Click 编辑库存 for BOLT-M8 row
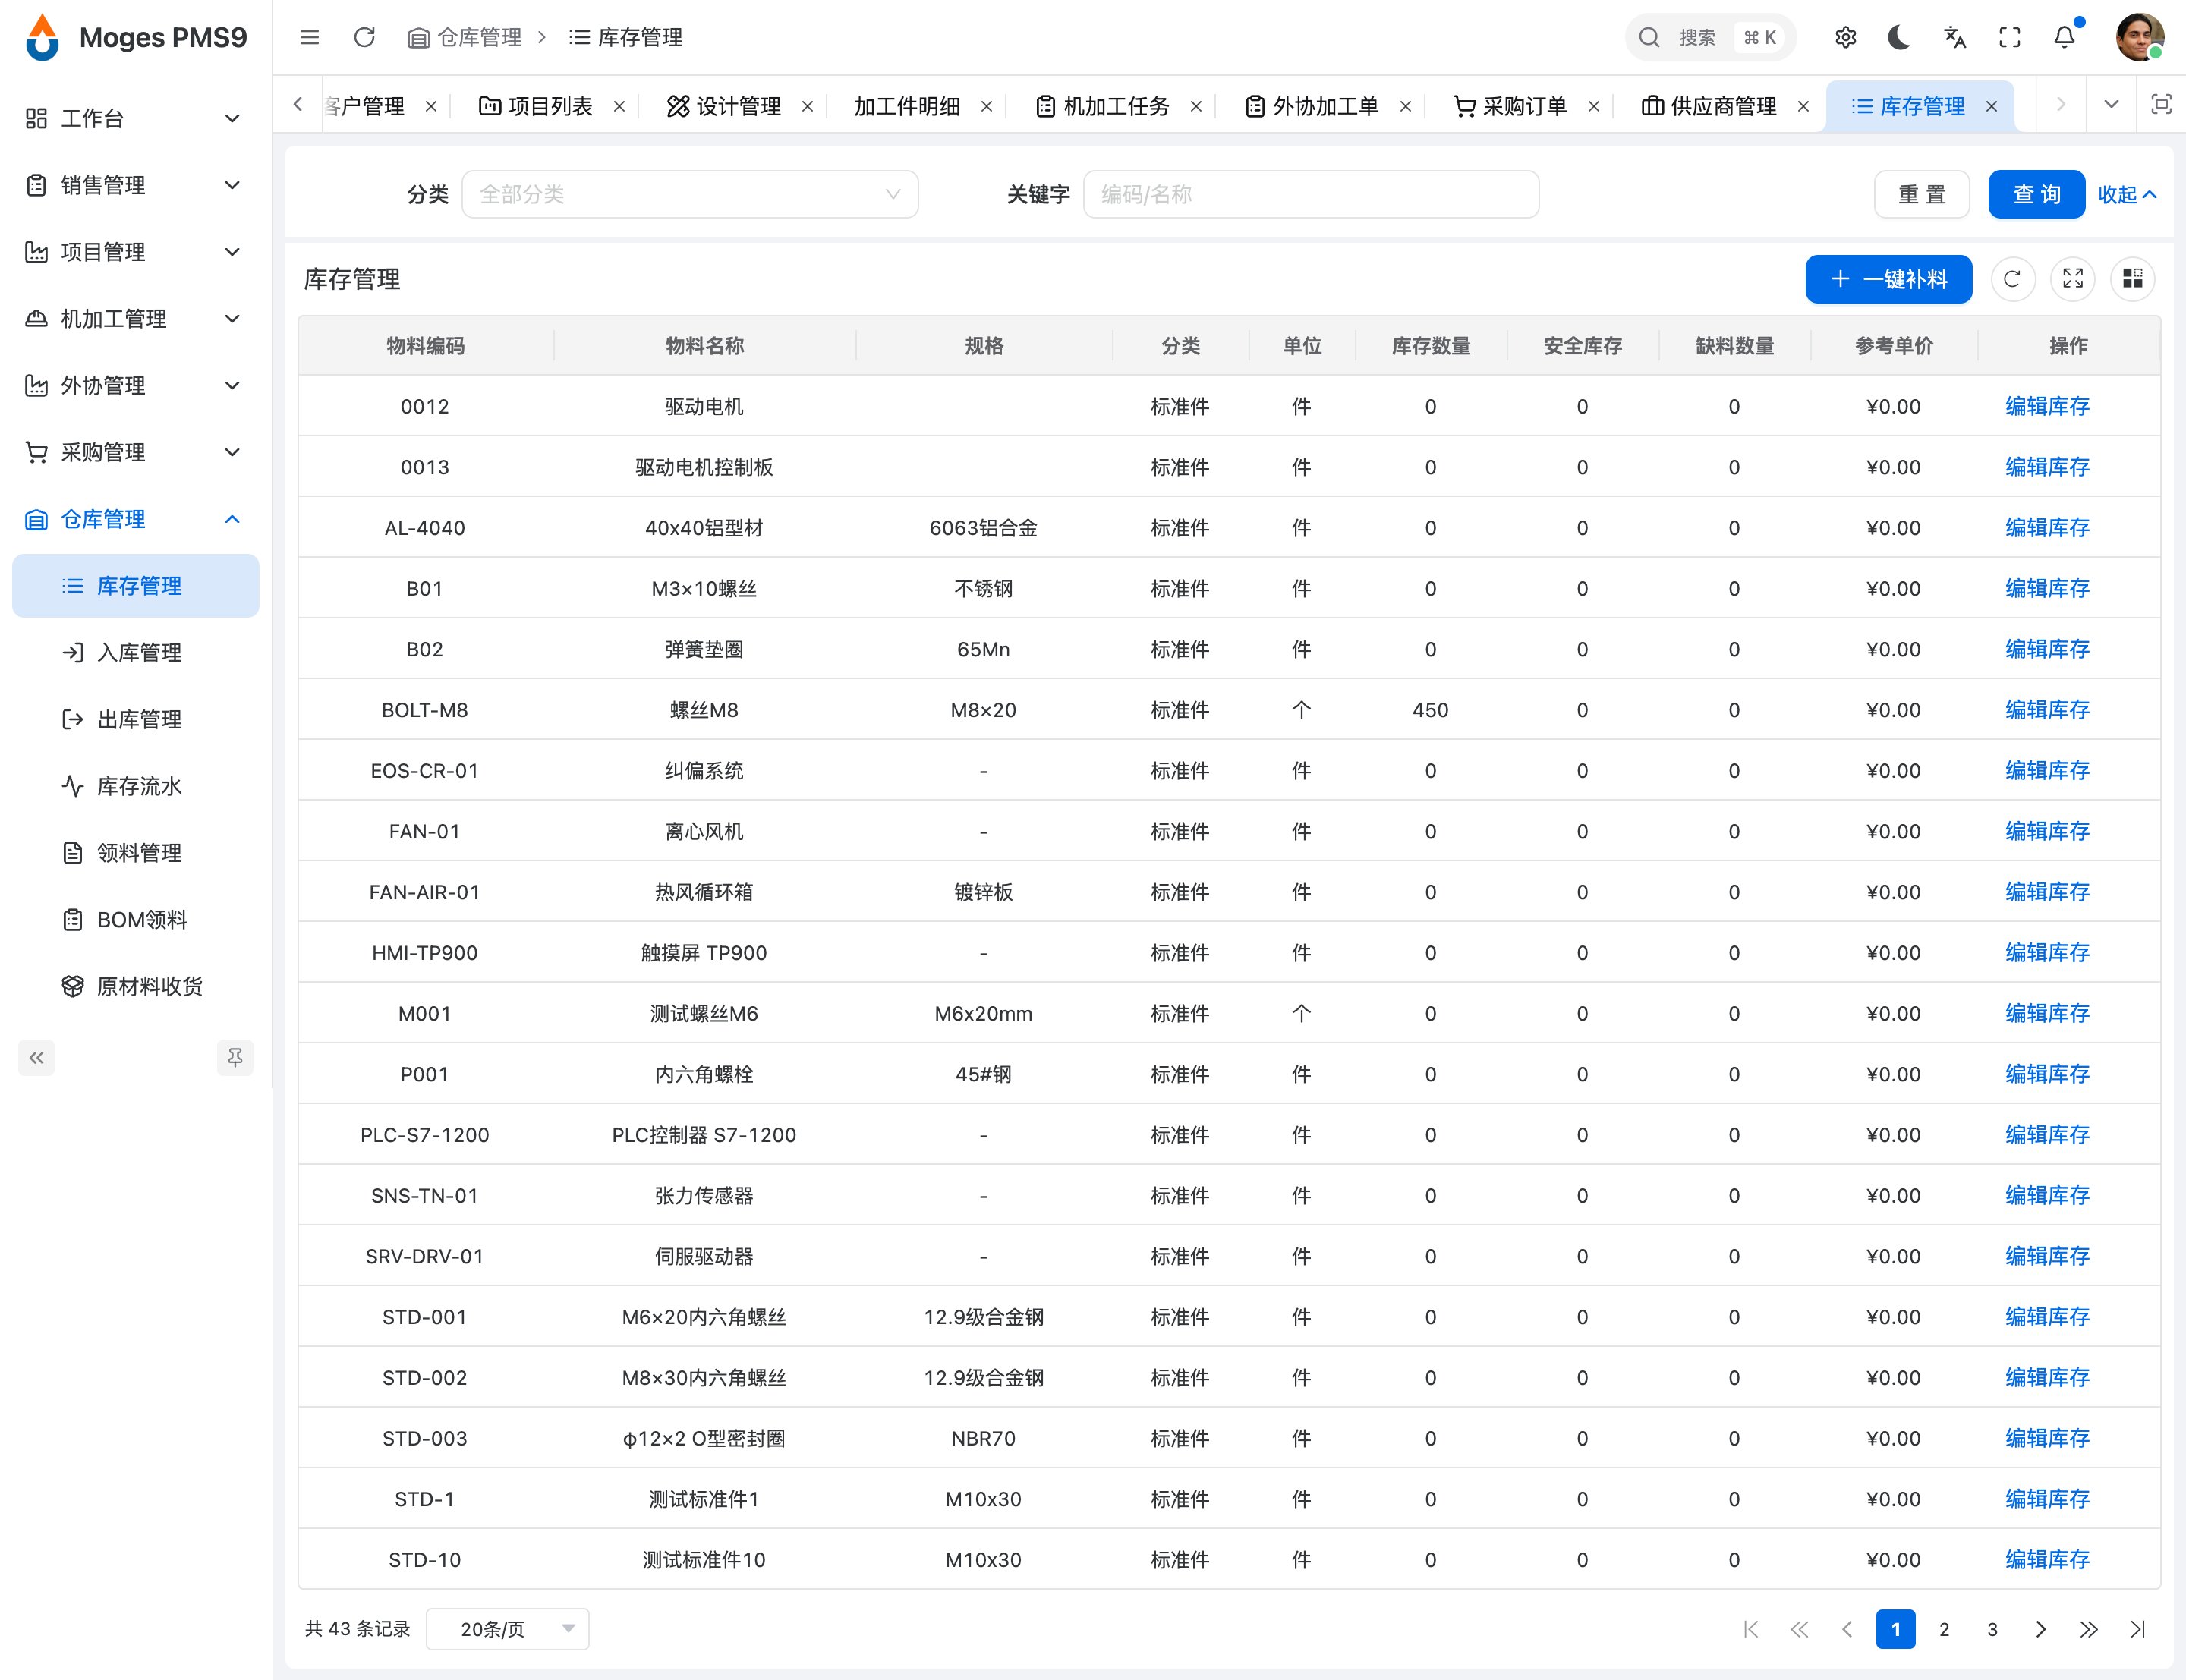2186x1680 pixels. pos(2047,710)
